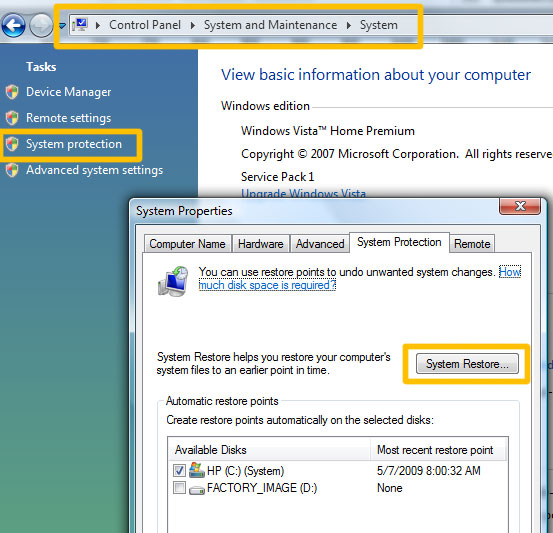Open Advanced system settings link

coord(95,170)
